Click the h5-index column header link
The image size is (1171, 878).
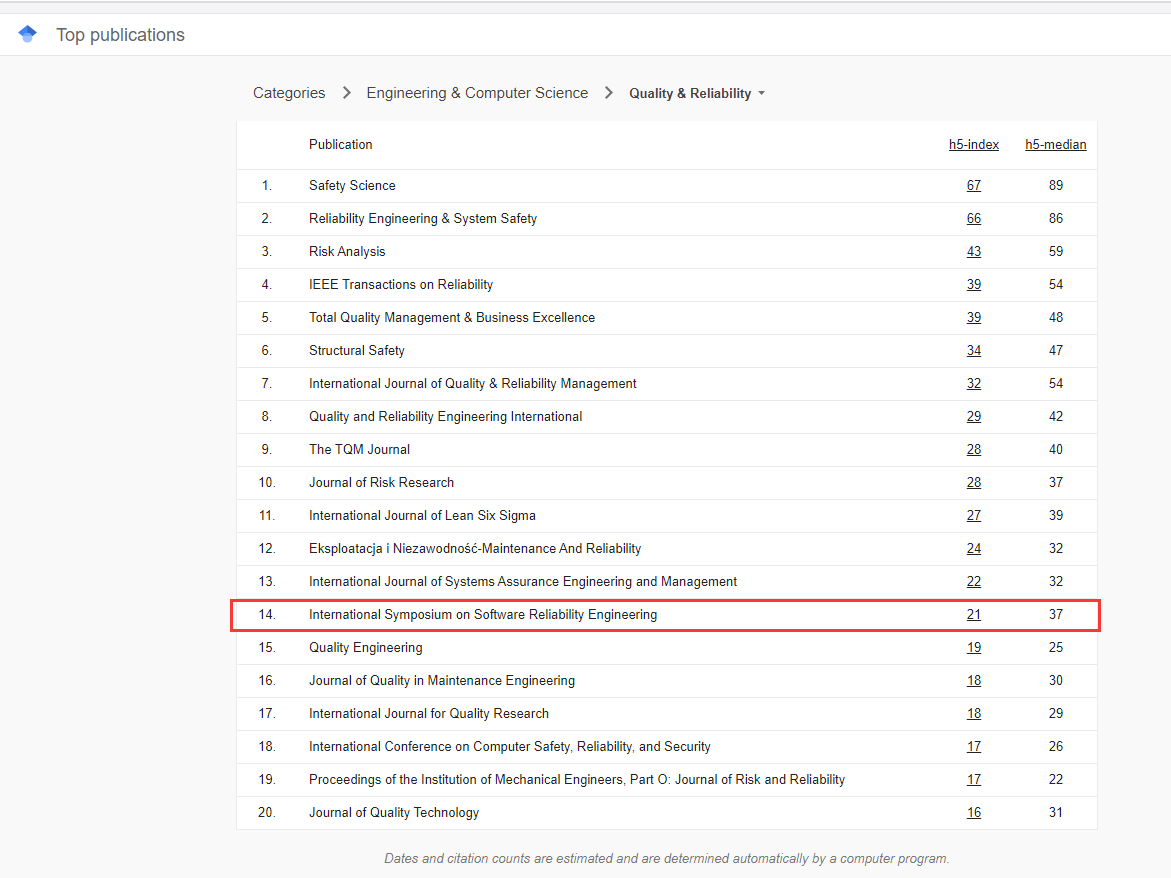click(974, 145)
